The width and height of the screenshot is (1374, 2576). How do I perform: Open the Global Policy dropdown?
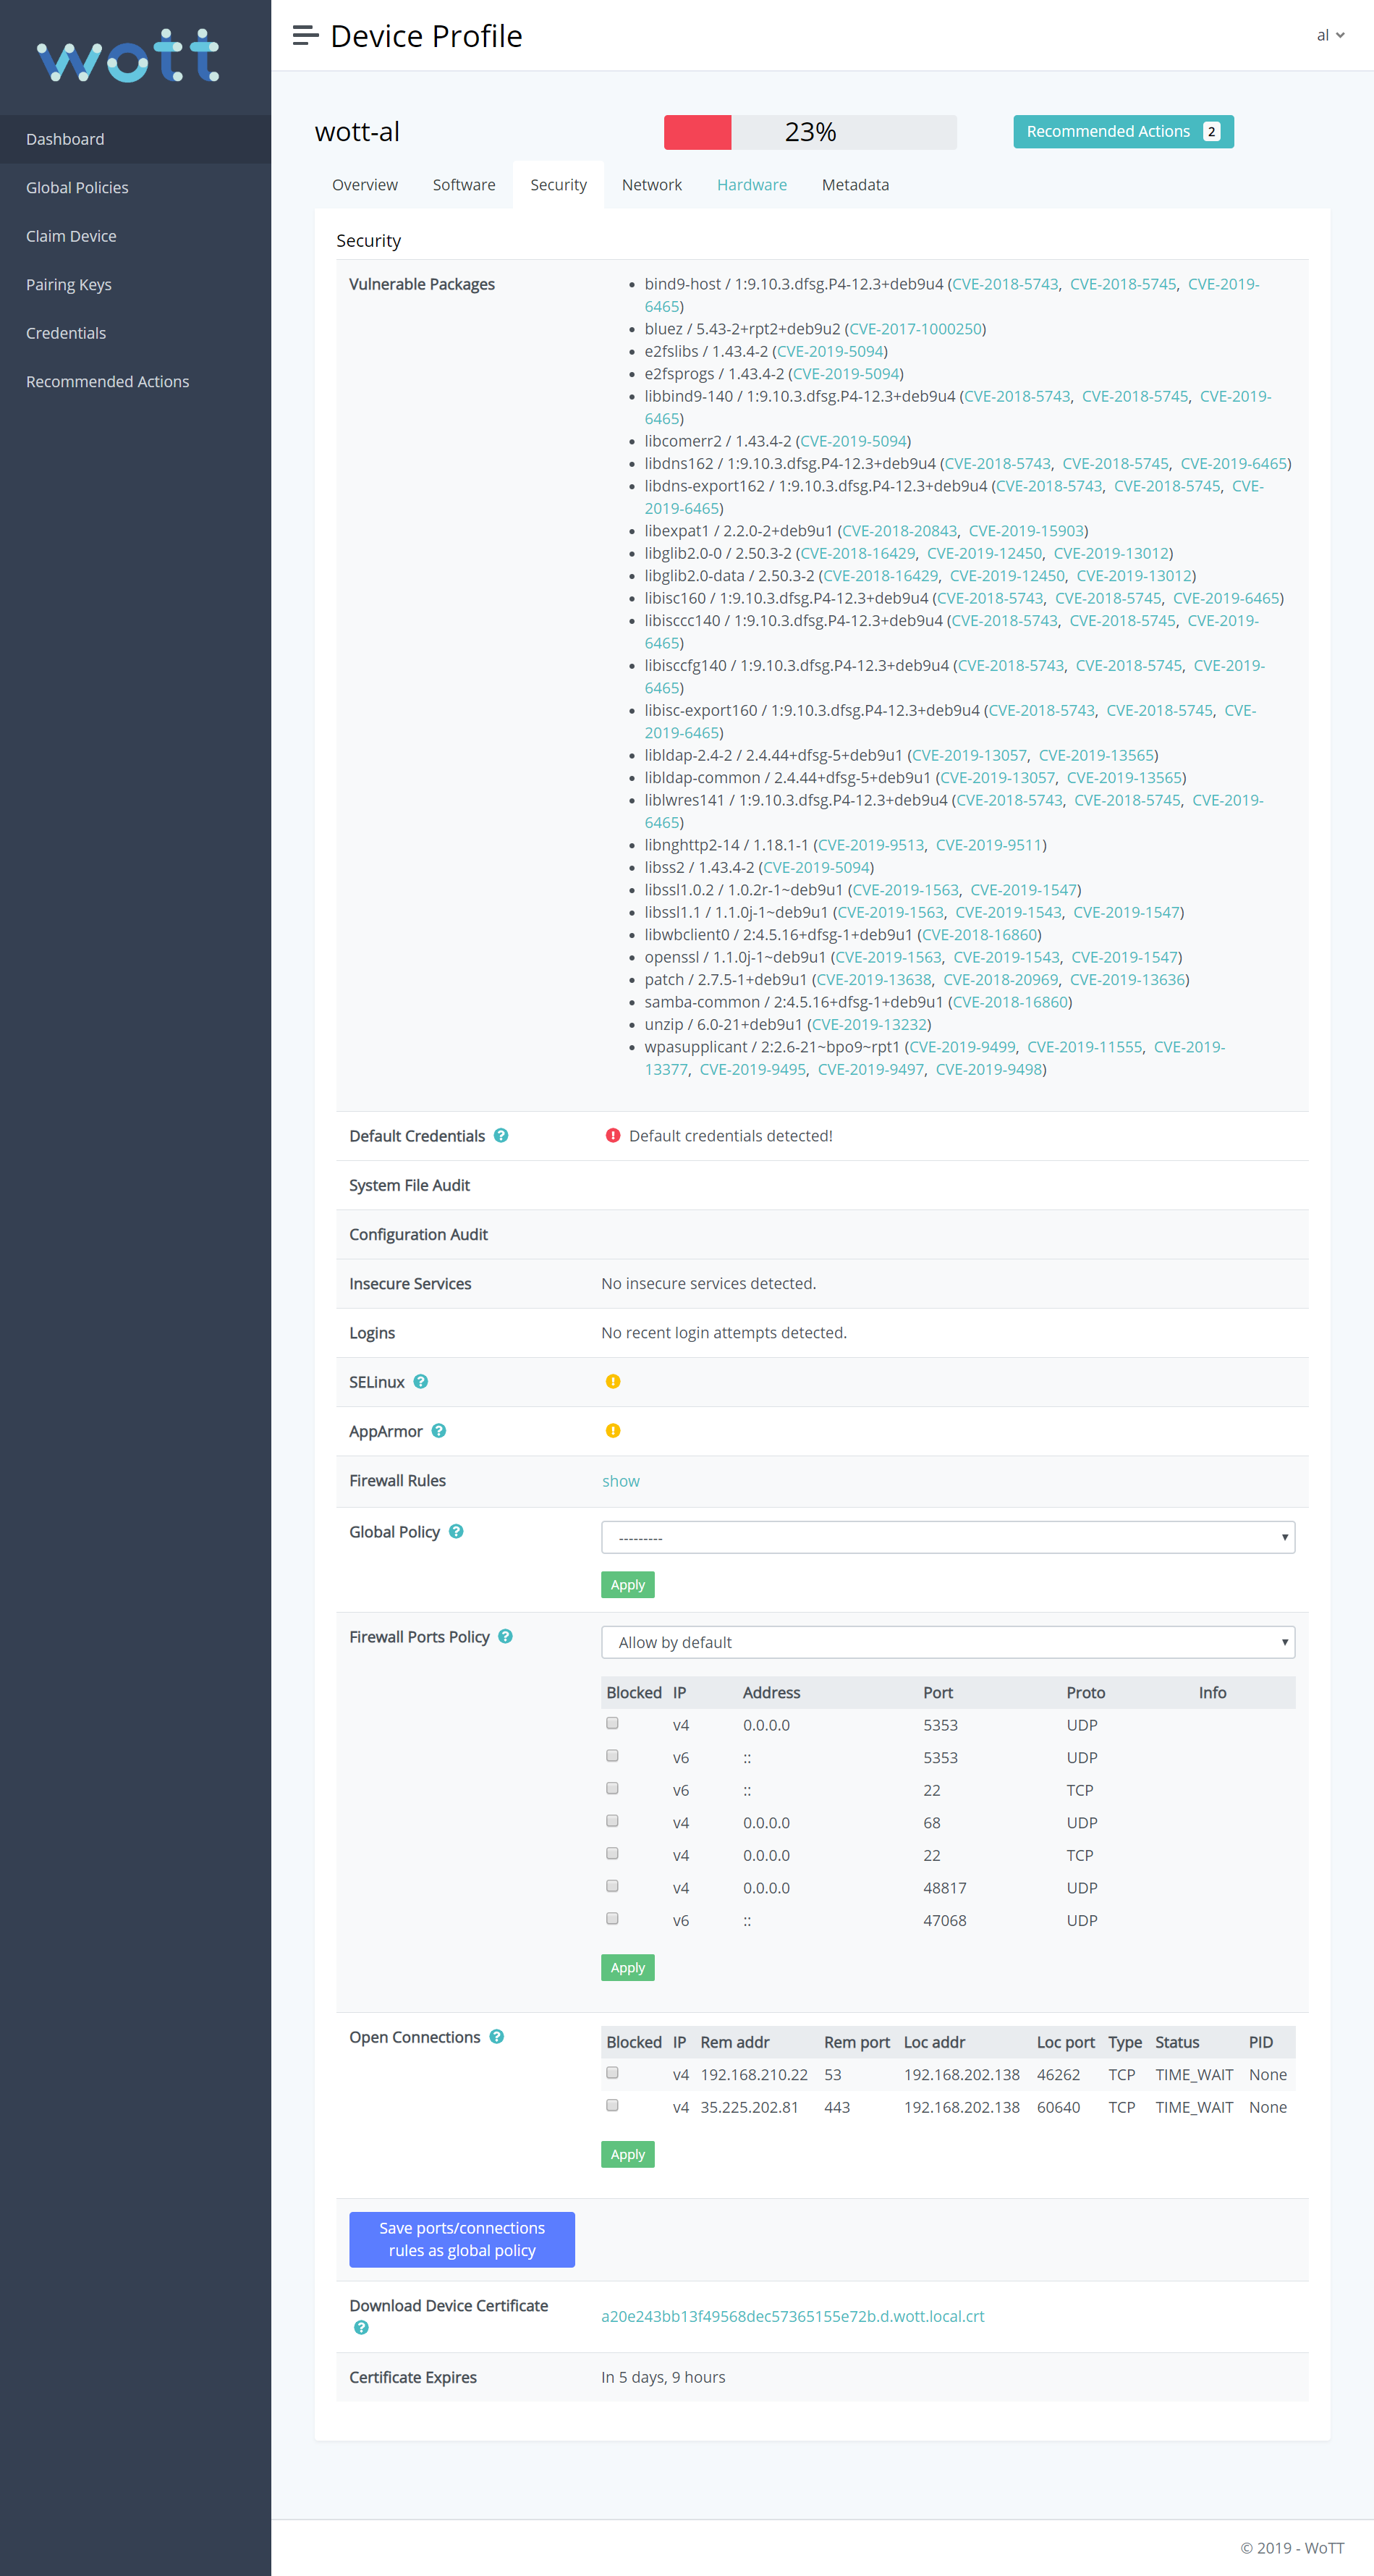coord(947,1537)
